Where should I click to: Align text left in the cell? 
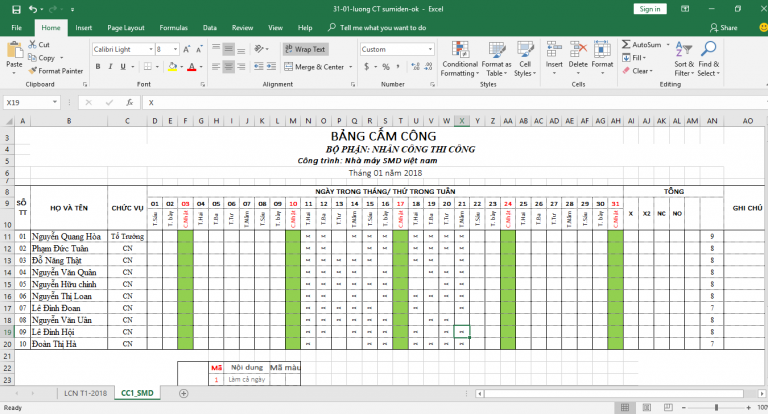pos(216,67)
